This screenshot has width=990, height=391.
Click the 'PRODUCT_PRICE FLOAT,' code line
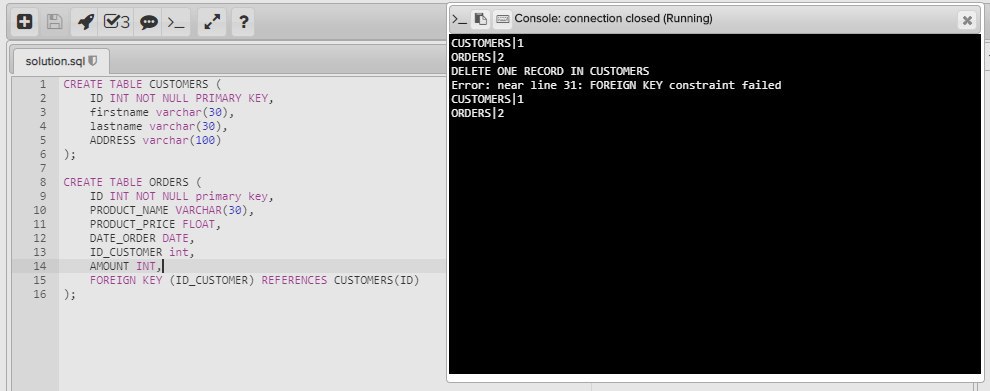click(x=155, y=224)
